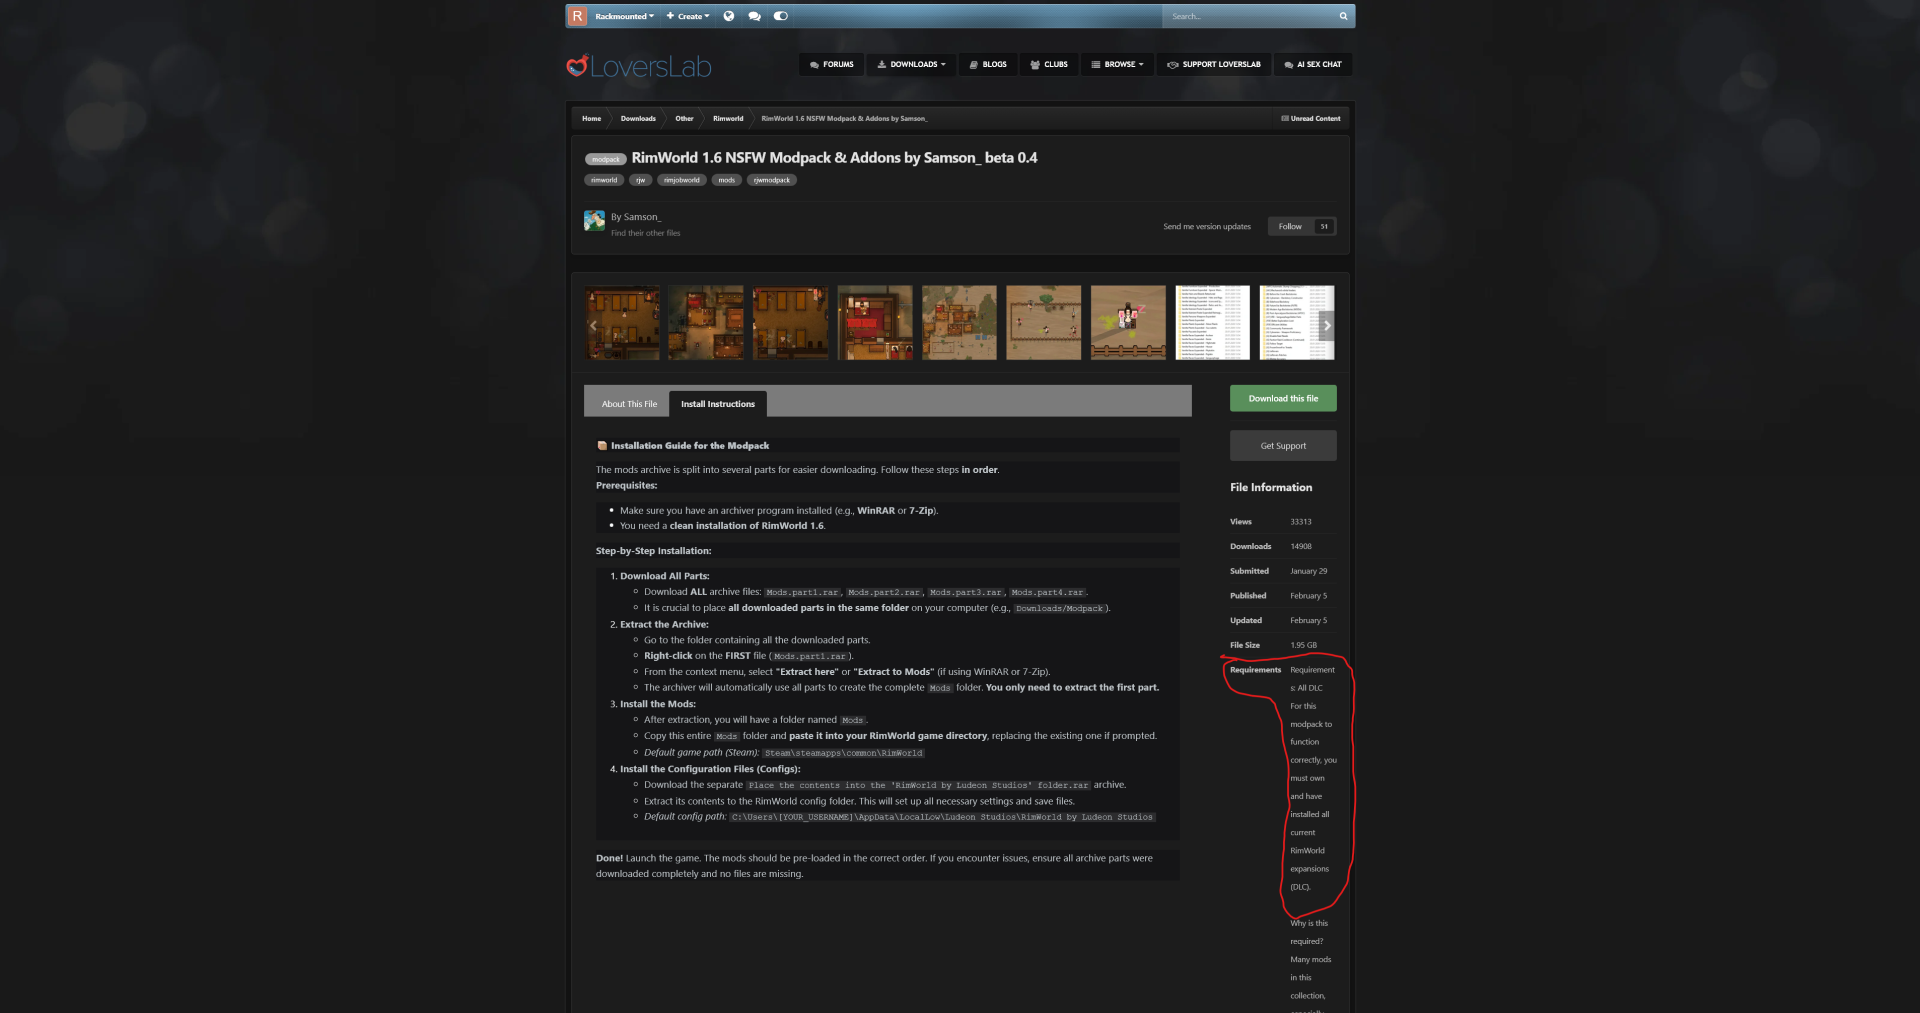Open Unread Content link
The height and width of the screenshot is (1013, 1920).
tap(1311, 118)
